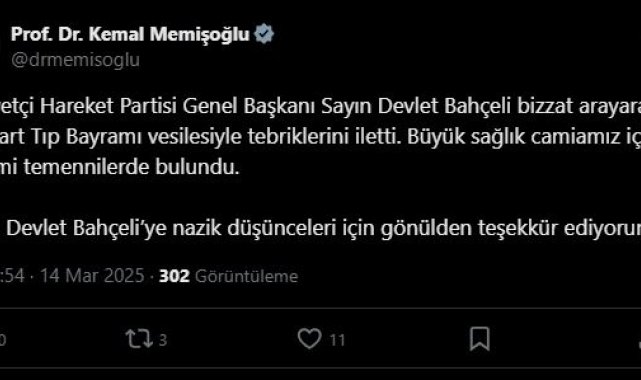The height and width of the screenshot is (380, 641).
Task: Click the words 'Hareket Partisi Genel Başkanı'
Action: pyautogui.click(x=177, y=107)
